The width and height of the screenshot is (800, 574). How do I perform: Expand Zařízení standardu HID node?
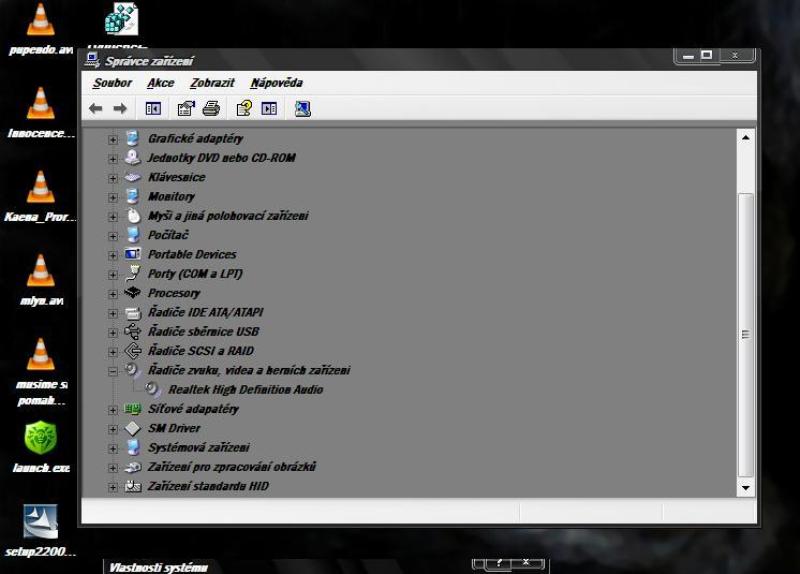tap(113, 487)
